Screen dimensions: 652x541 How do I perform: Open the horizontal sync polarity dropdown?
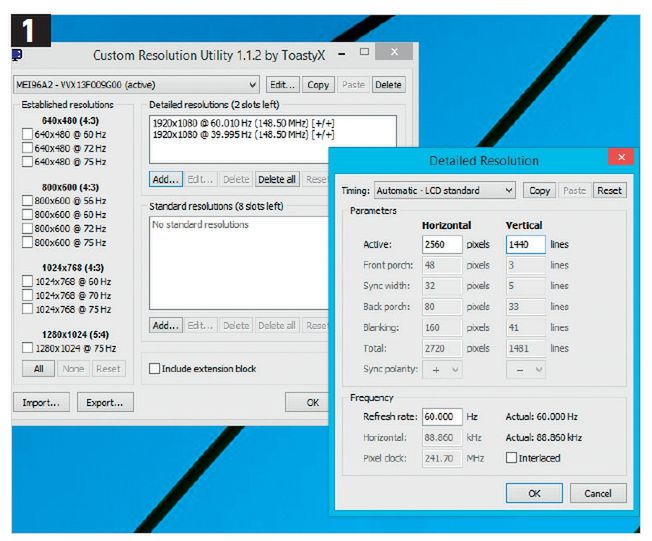click(x=442, y=369)
